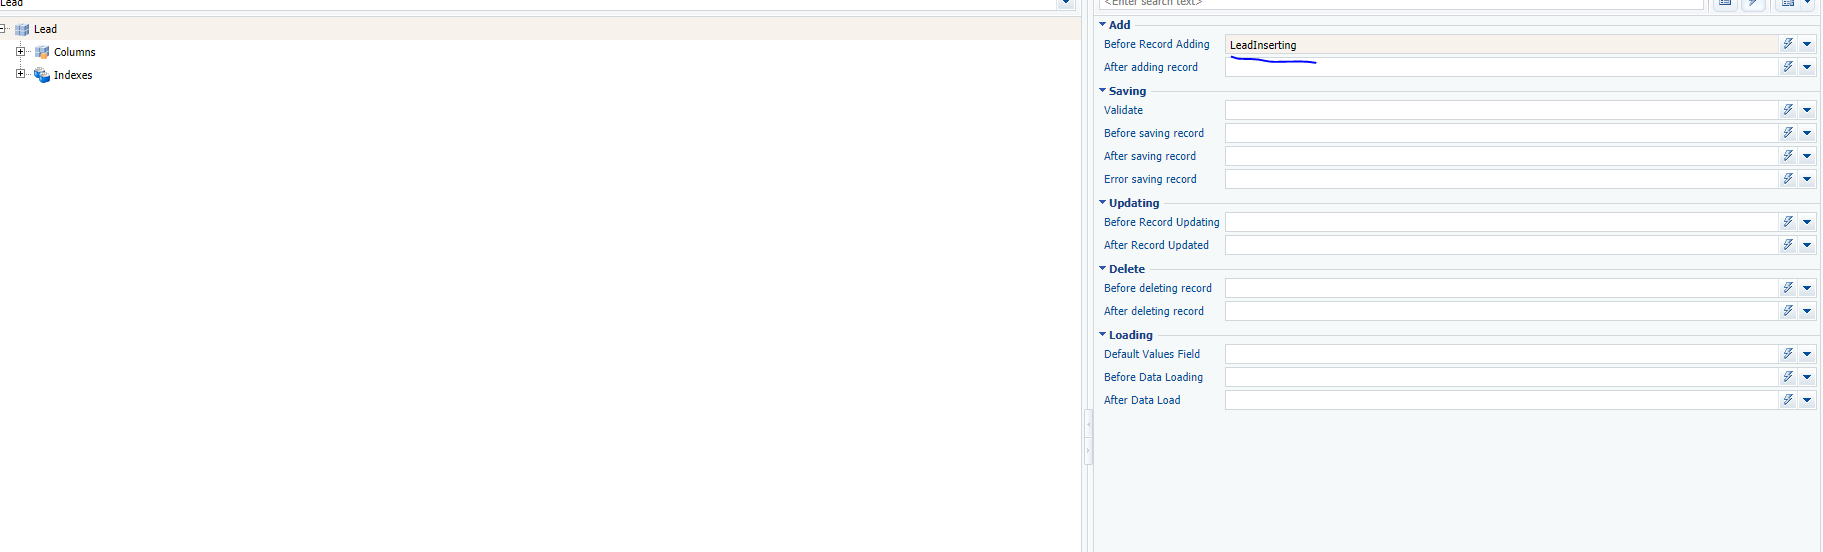Image resolution: width=1823 pixels, height=552 pixels.
Task: Click the Before Record Updating field
Action: pyautogui.click(x=1501, y=222)
